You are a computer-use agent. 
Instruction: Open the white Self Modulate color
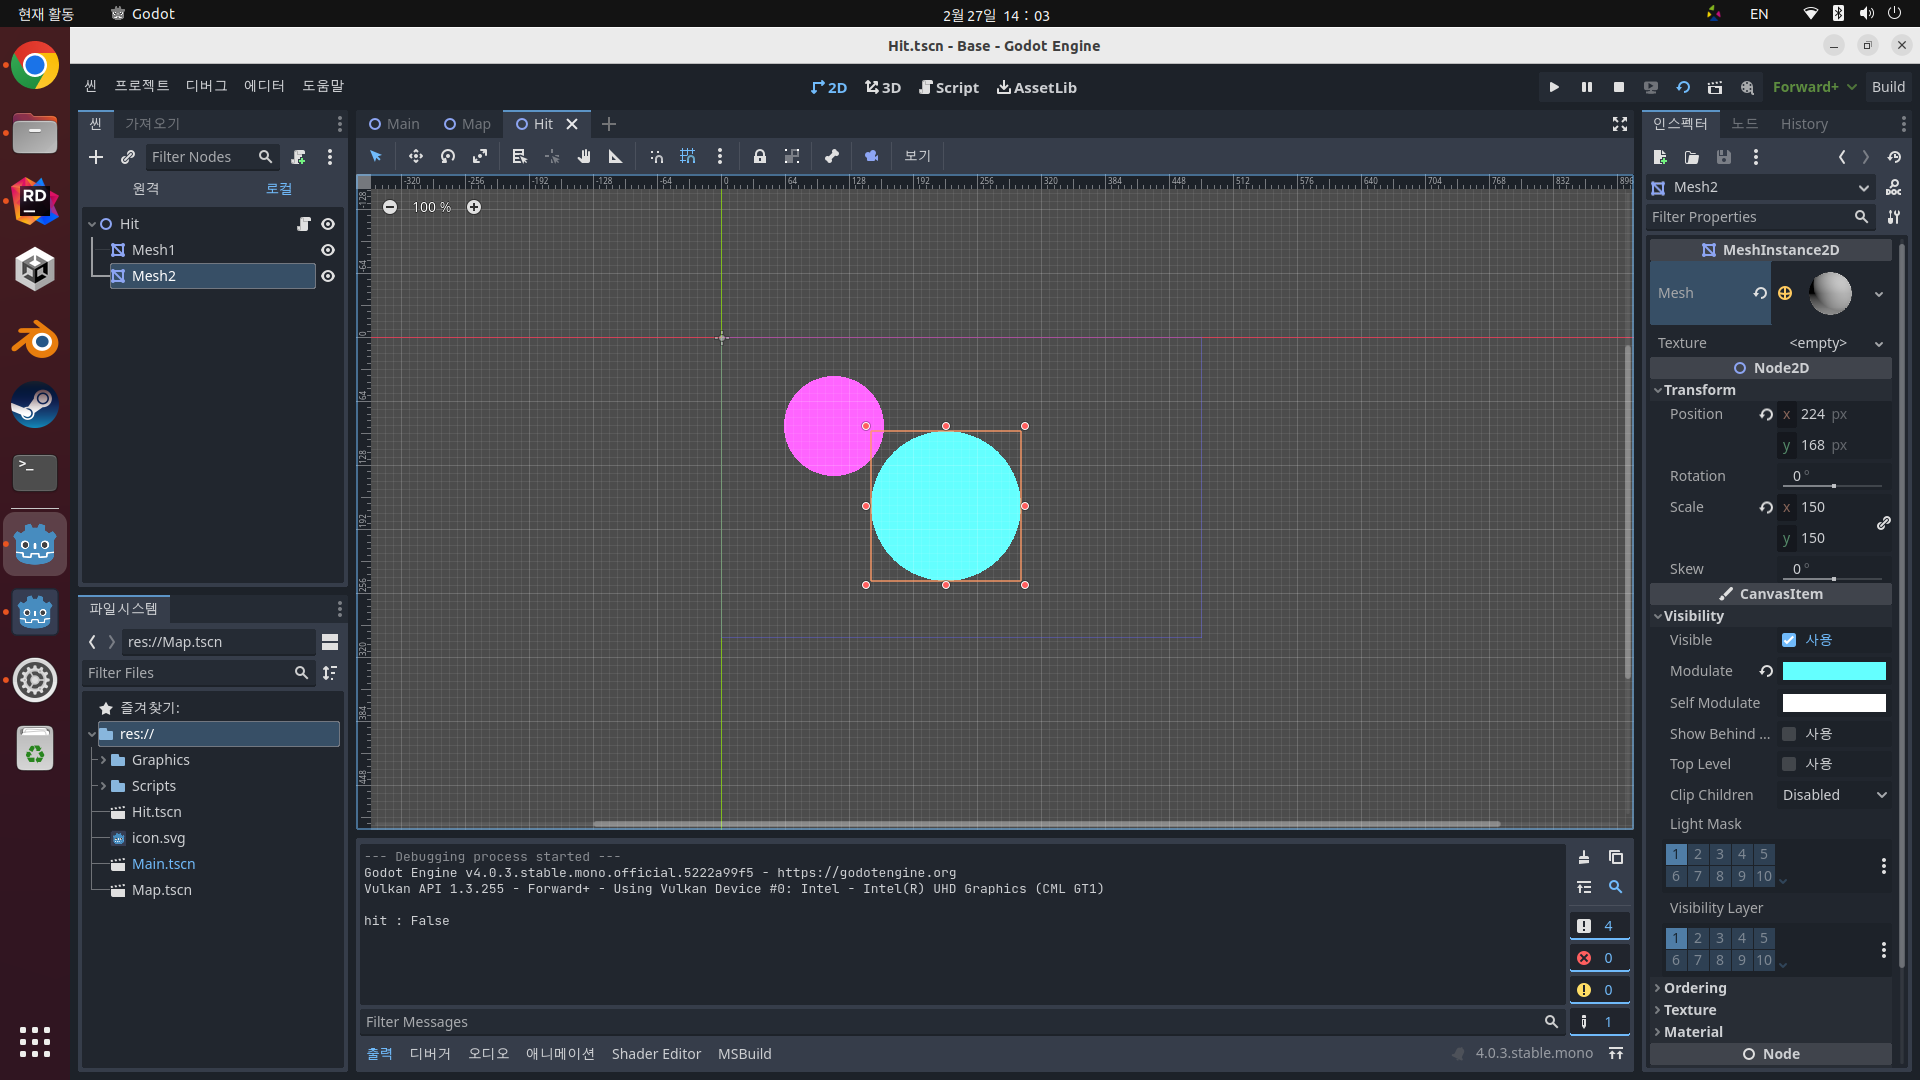[x=1834, y=703]
